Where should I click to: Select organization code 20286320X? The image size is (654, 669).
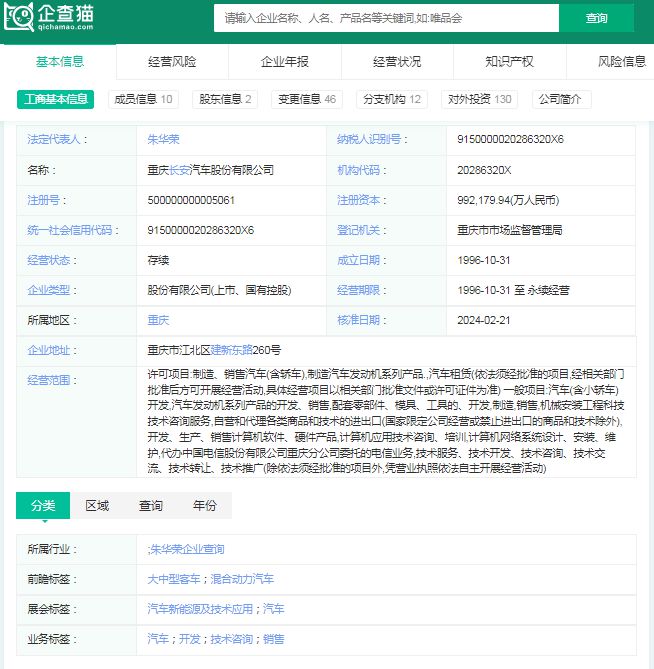(x=484, y=170)
